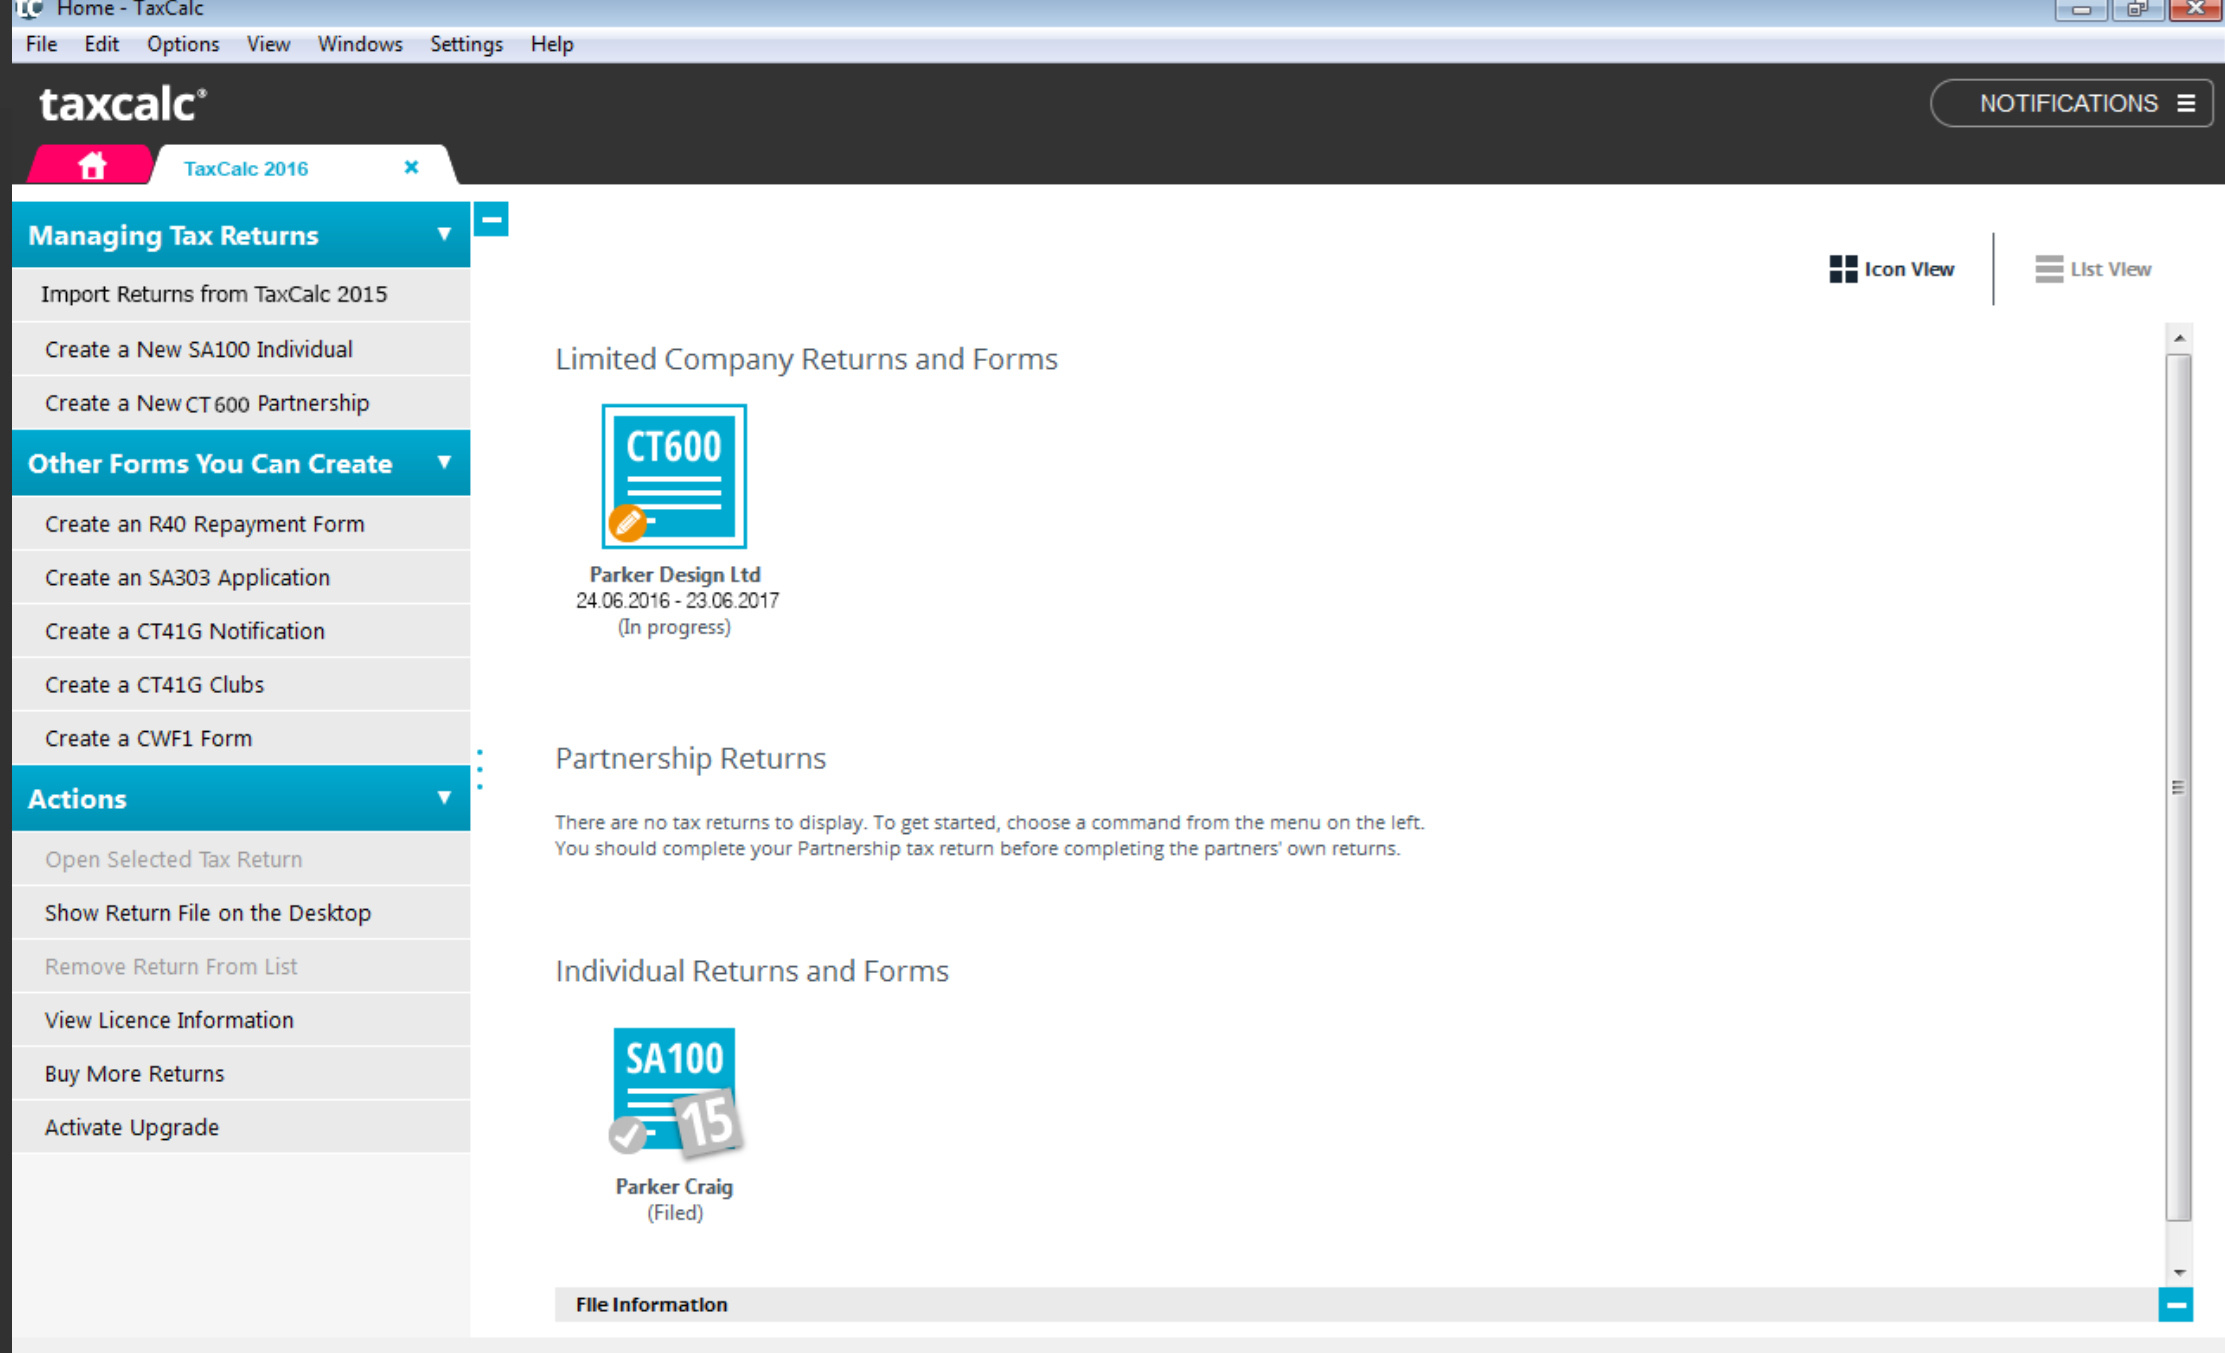
Task: Create a New CT600 Partnership return
Action: tap(241, 403)
